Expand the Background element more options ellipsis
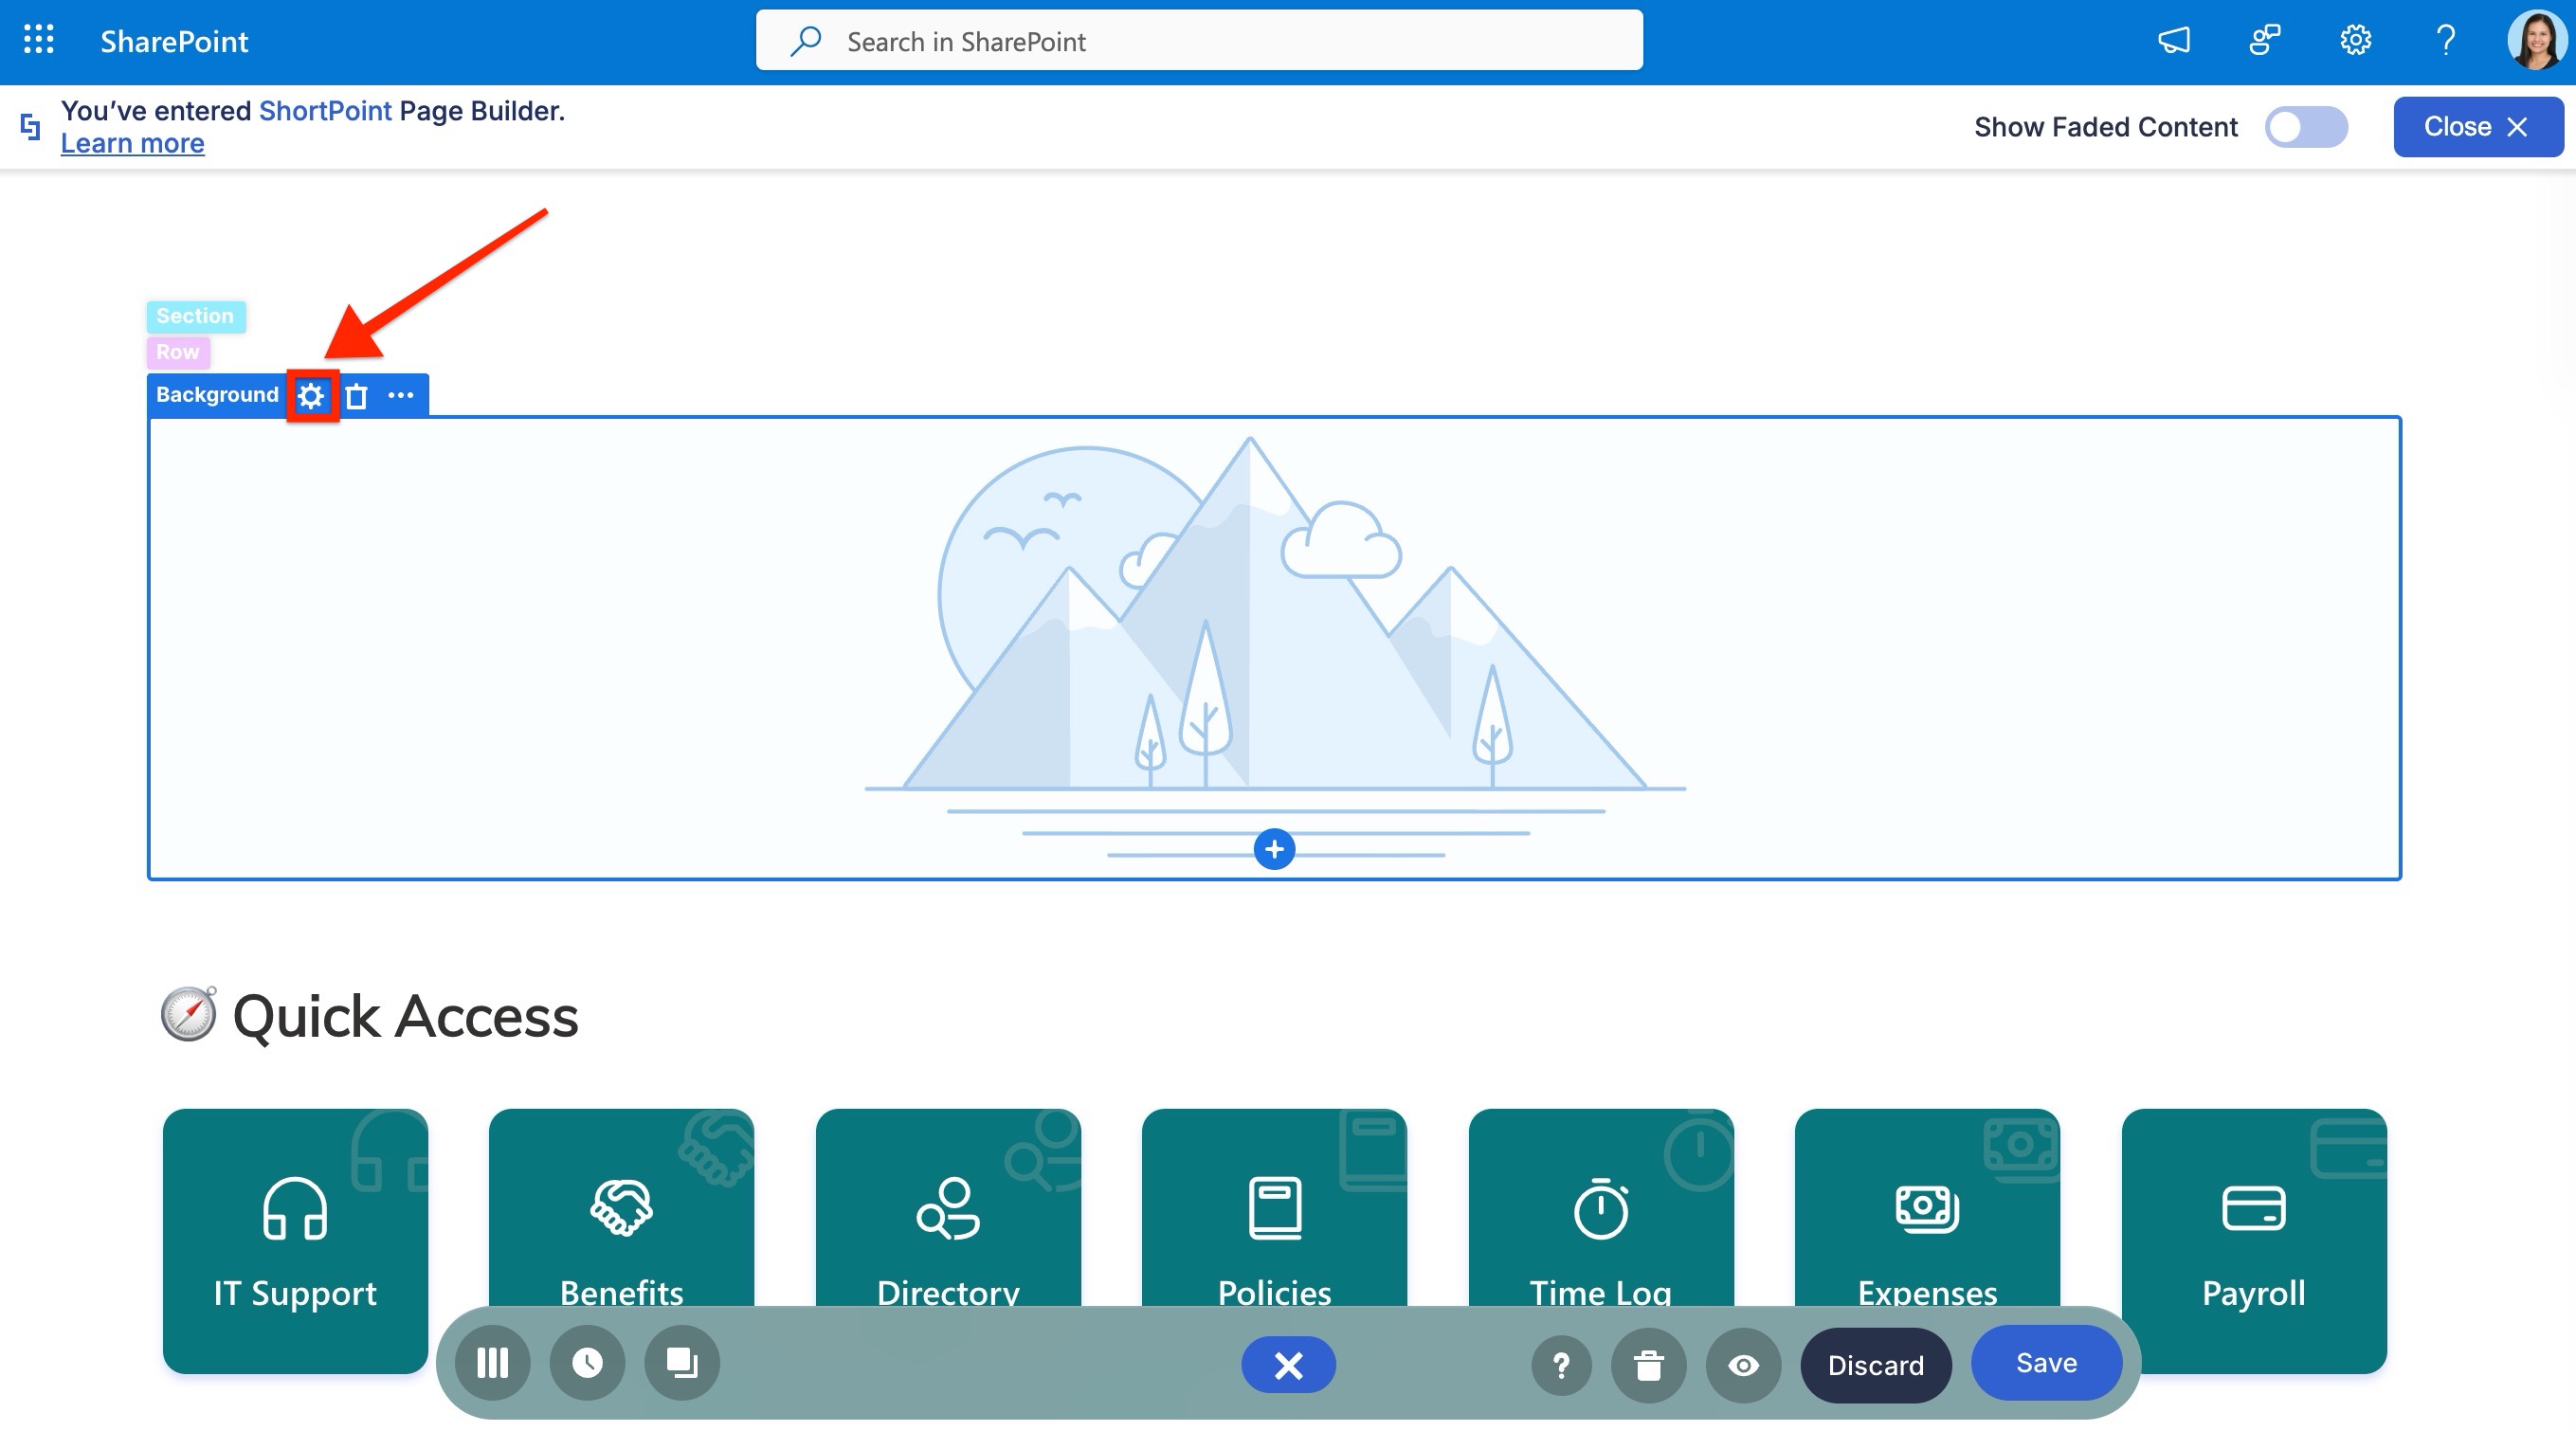This screenshot has width=2576, height=1431. click(x=402, y=395)
